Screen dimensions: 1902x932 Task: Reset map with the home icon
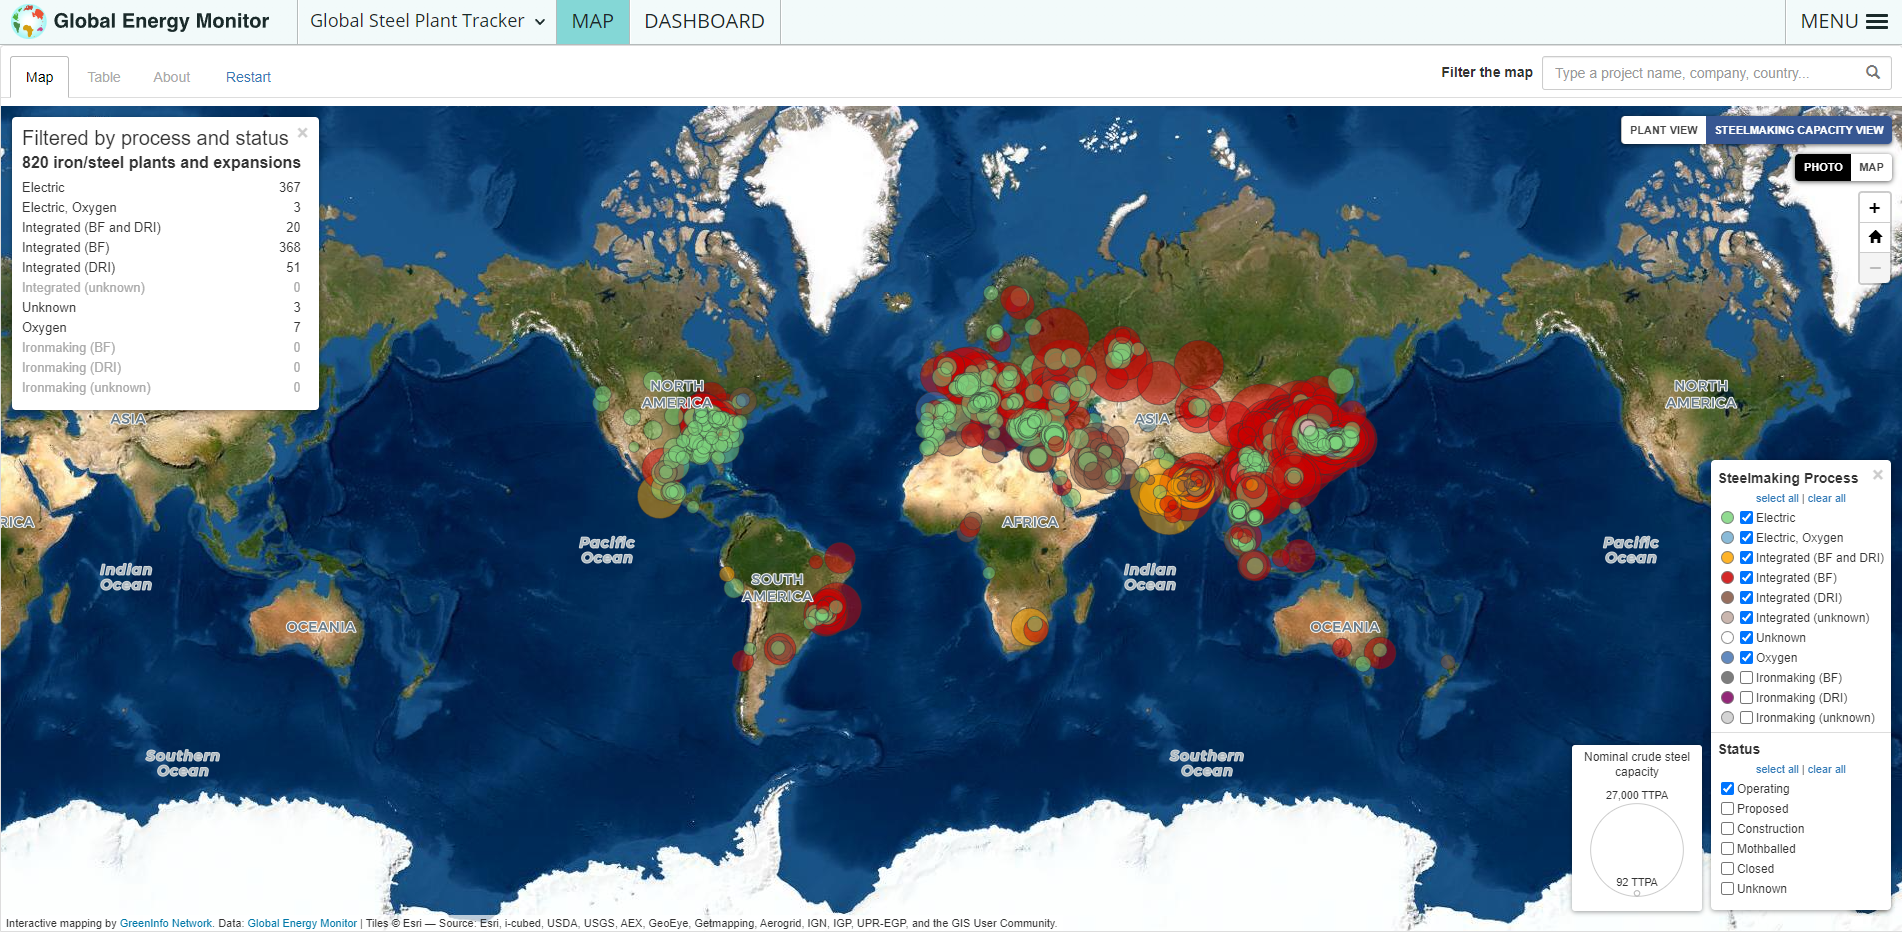(x=1875, y=237)
